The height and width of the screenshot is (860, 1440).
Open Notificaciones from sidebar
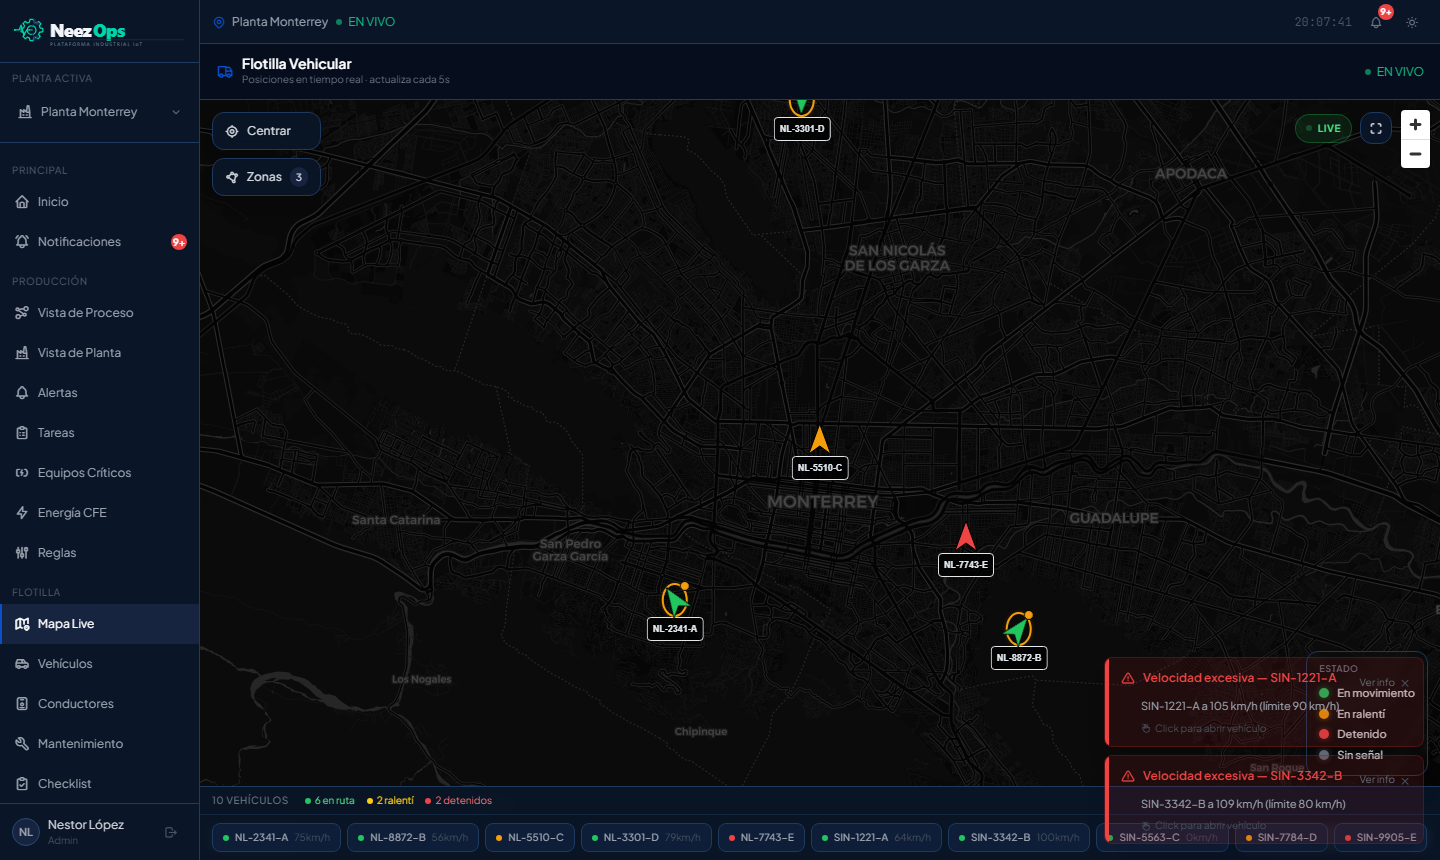coord(99,242)
